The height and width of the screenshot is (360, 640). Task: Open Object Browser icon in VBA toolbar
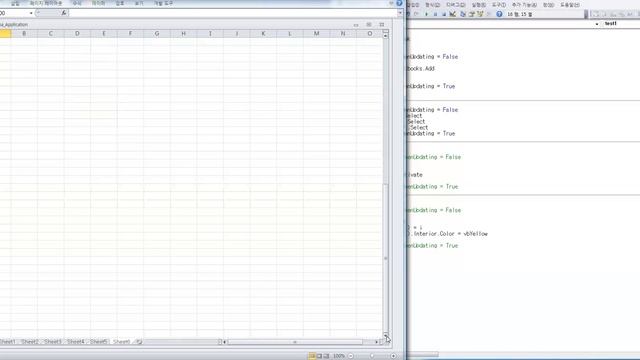(x=480, y=14)
